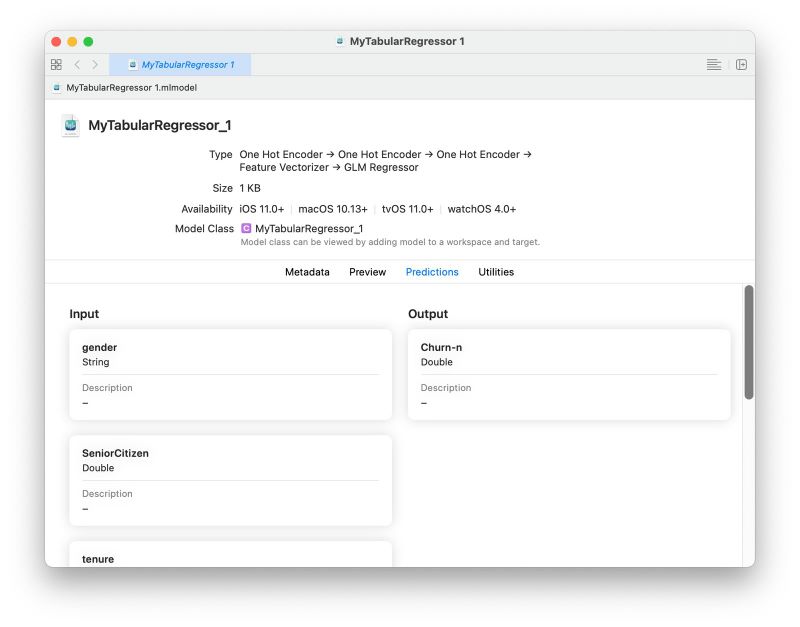Click the mlmodel file icon in breadcrumb
The image size is (800, 627).
pyautogui.click(x=57, y=88)
